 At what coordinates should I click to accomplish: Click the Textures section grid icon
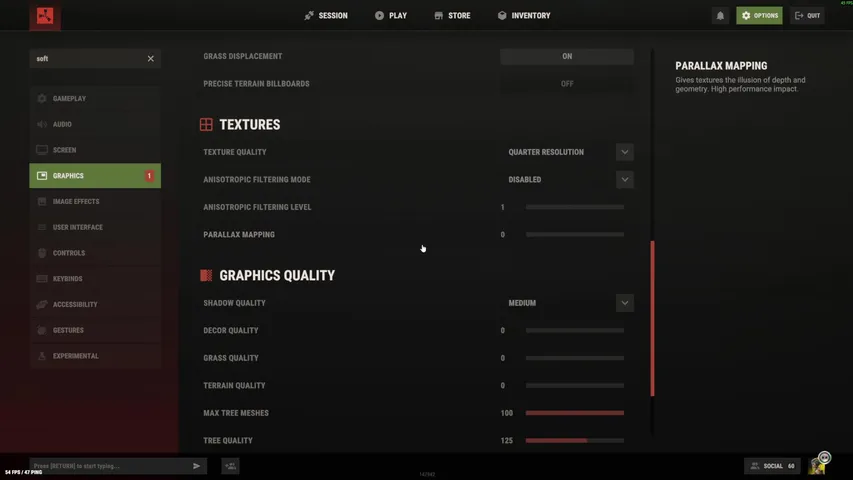(x=206, y=125)
